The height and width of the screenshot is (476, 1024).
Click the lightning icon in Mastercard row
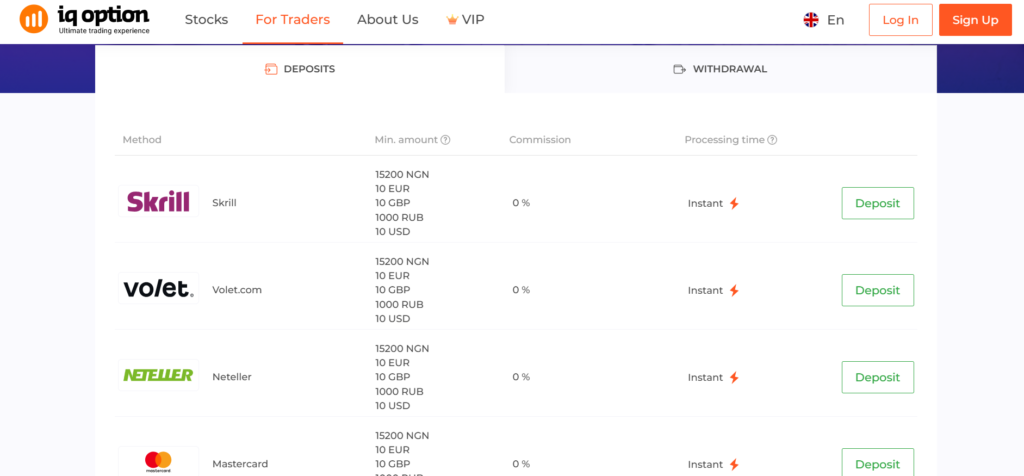(x=734, y=464)
